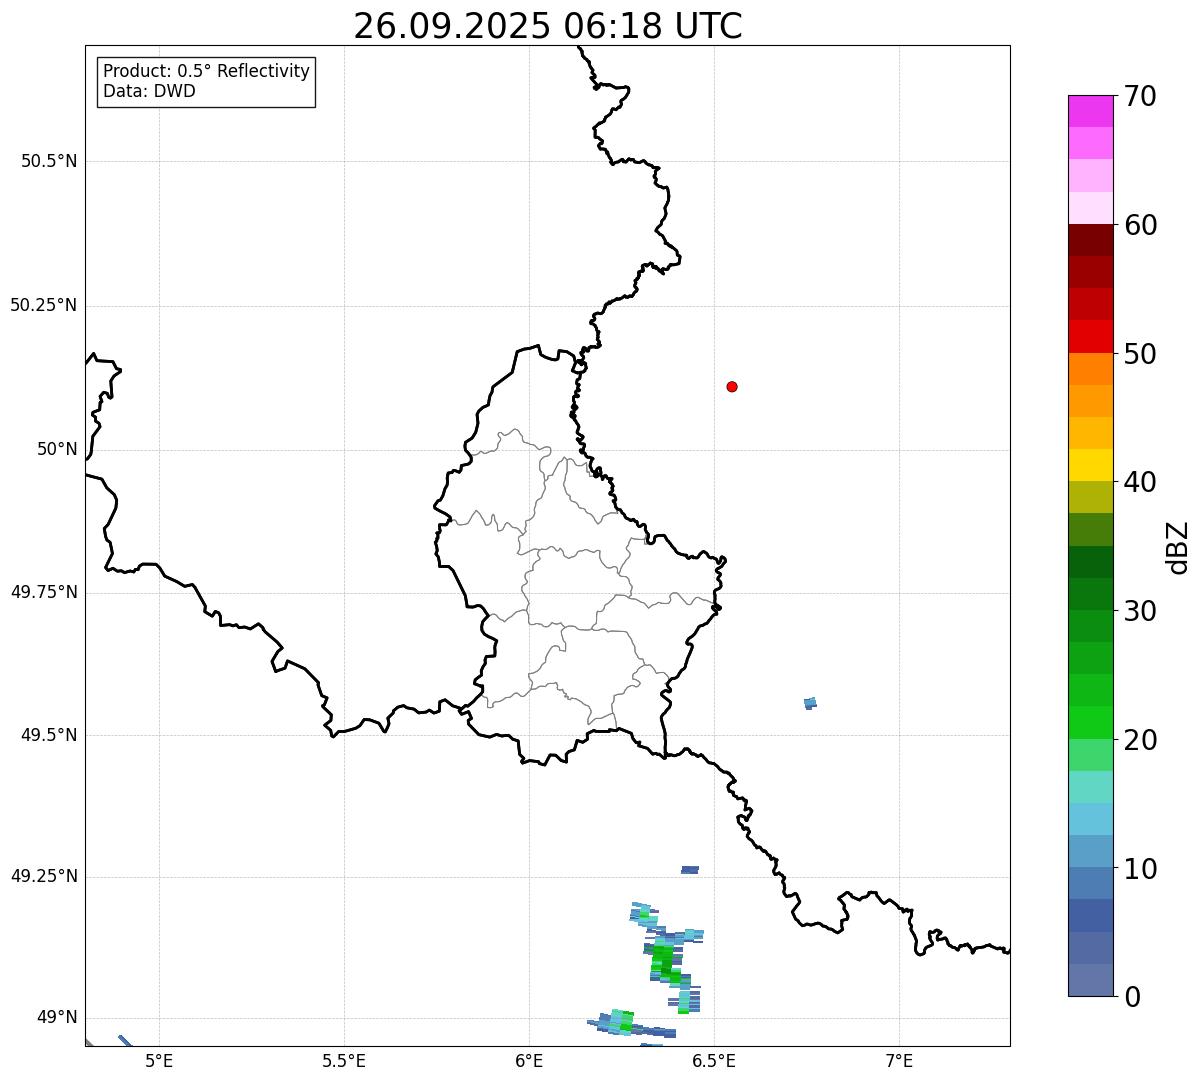Click the Product: 0.5° Reflectivity label

click(x=206, y=72)
